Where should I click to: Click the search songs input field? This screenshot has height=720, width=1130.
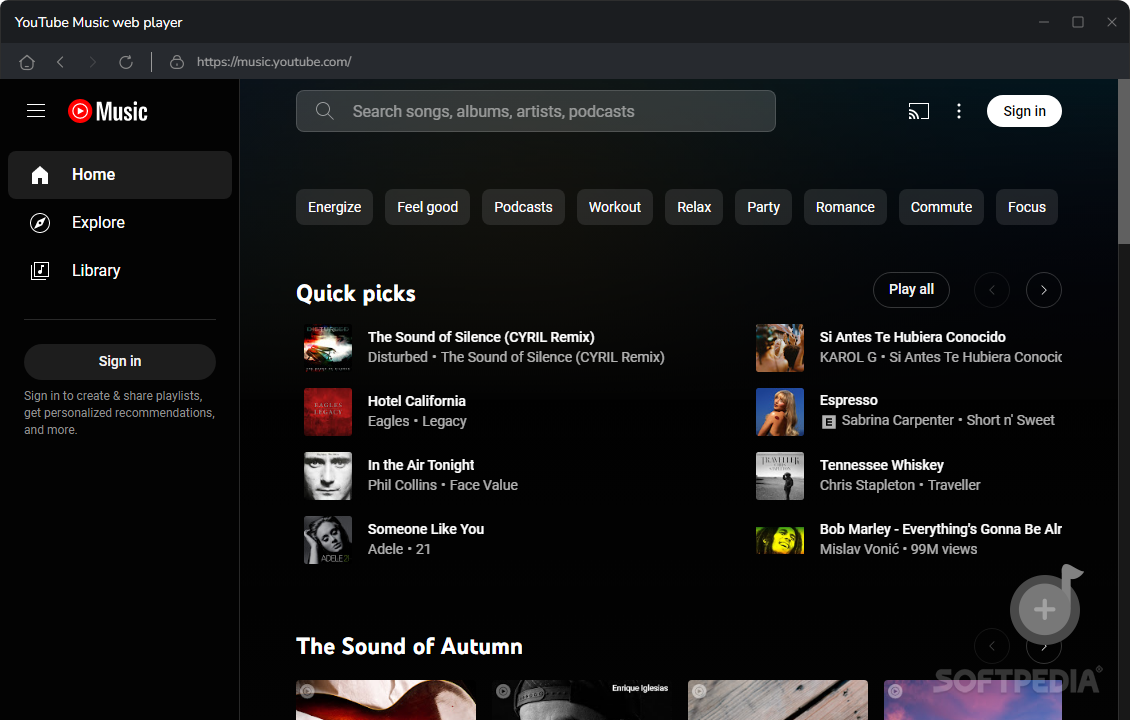[x=535, y=111]
